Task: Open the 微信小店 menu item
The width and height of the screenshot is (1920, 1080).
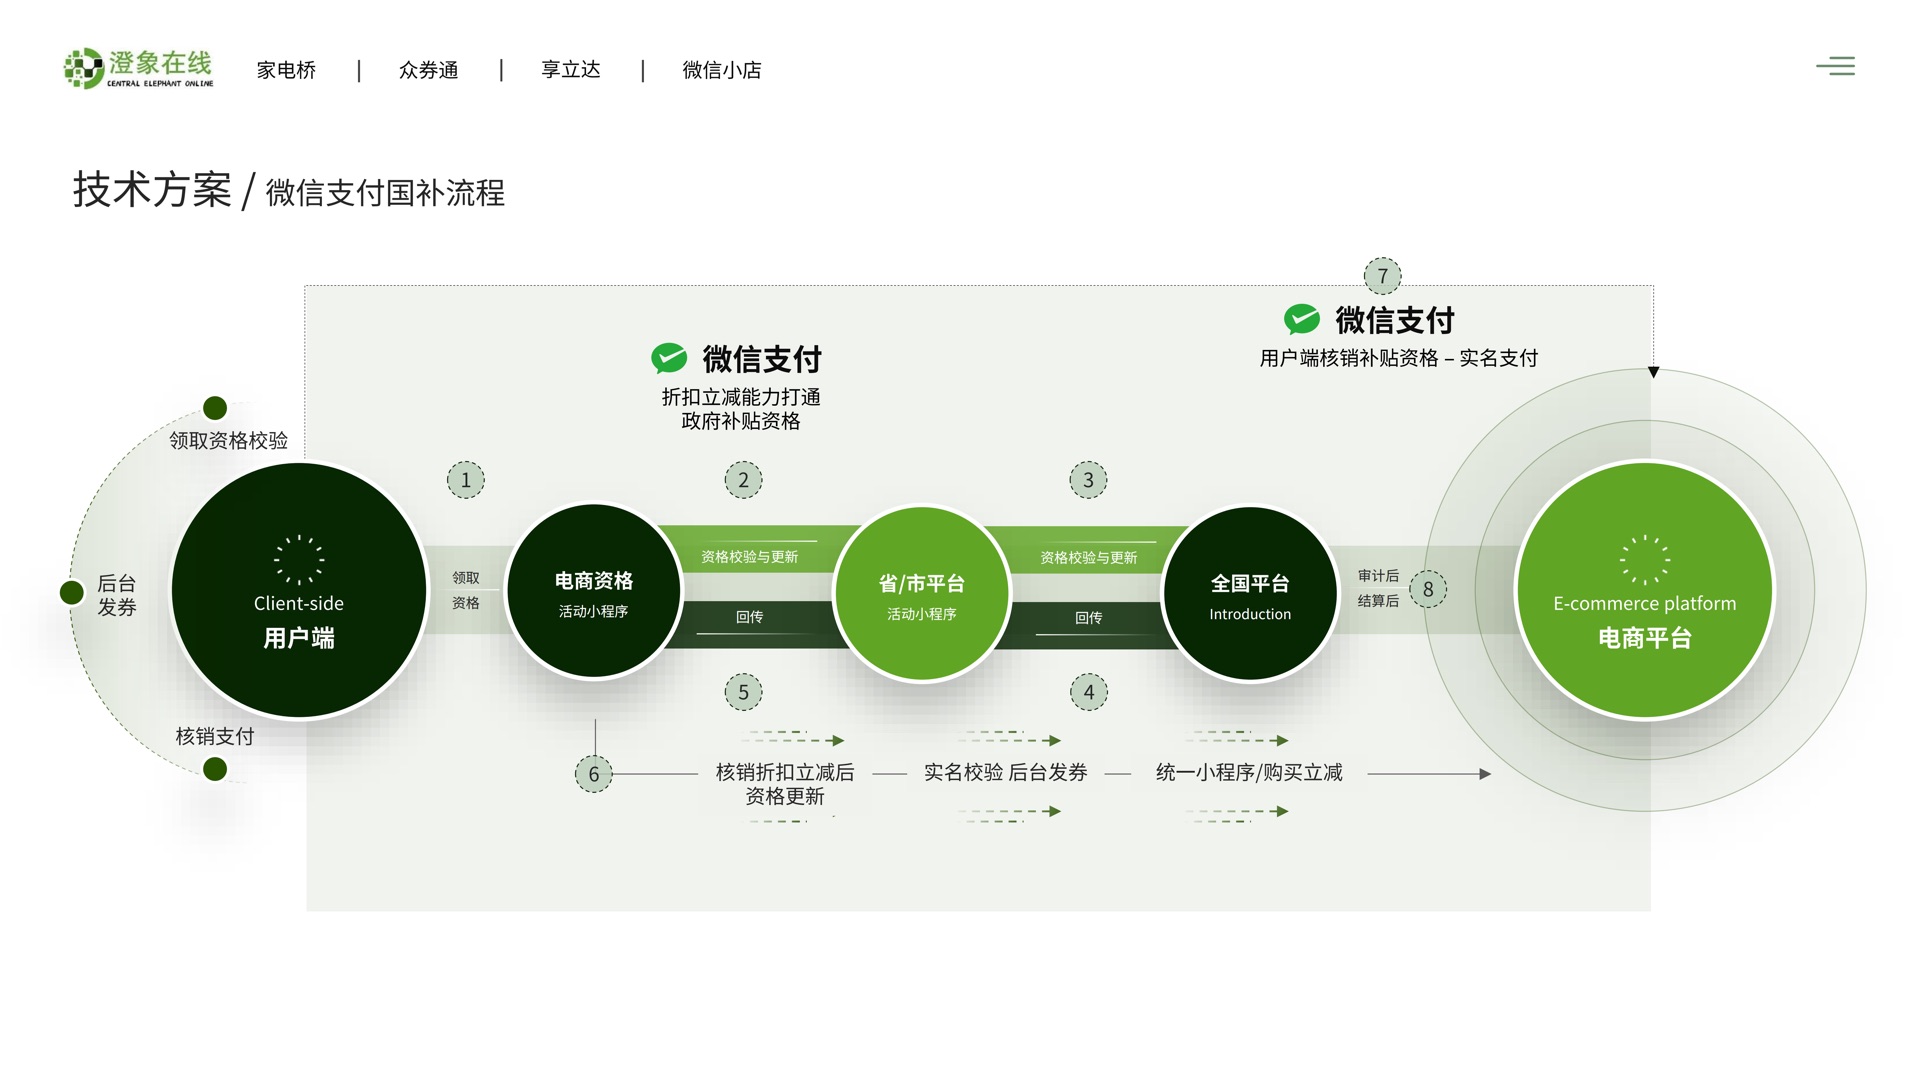Action: (721, 70)
